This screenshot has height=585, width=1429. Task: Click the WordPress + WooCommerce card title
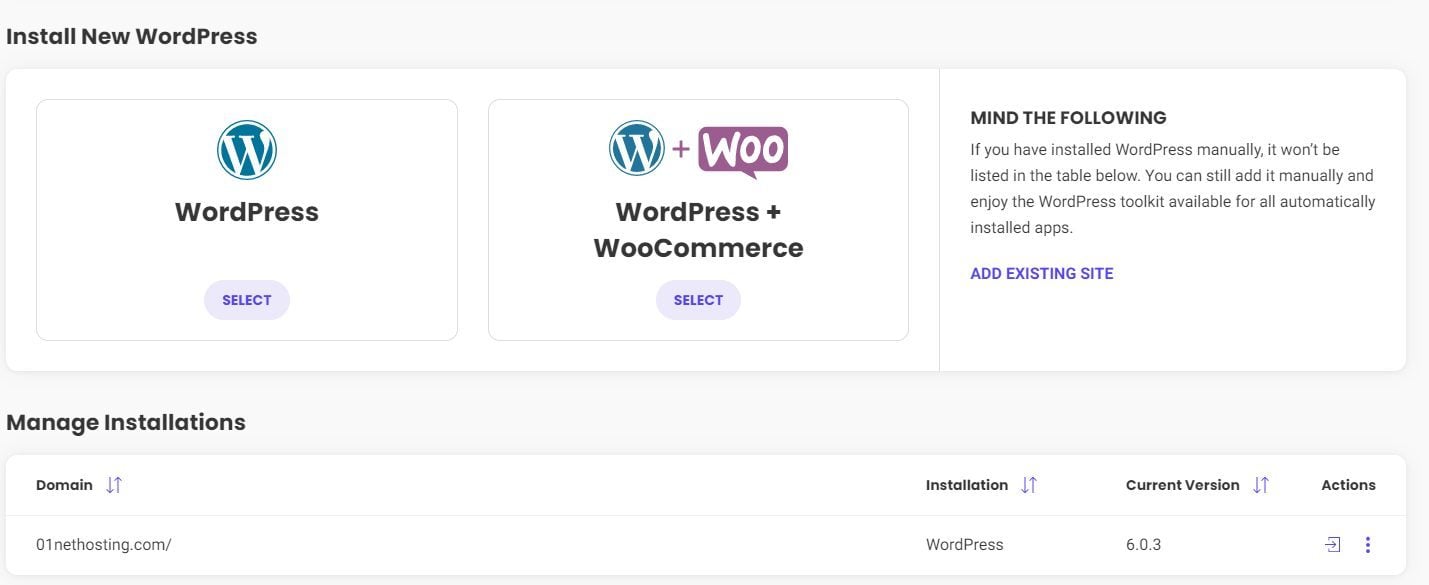[698, 230]
